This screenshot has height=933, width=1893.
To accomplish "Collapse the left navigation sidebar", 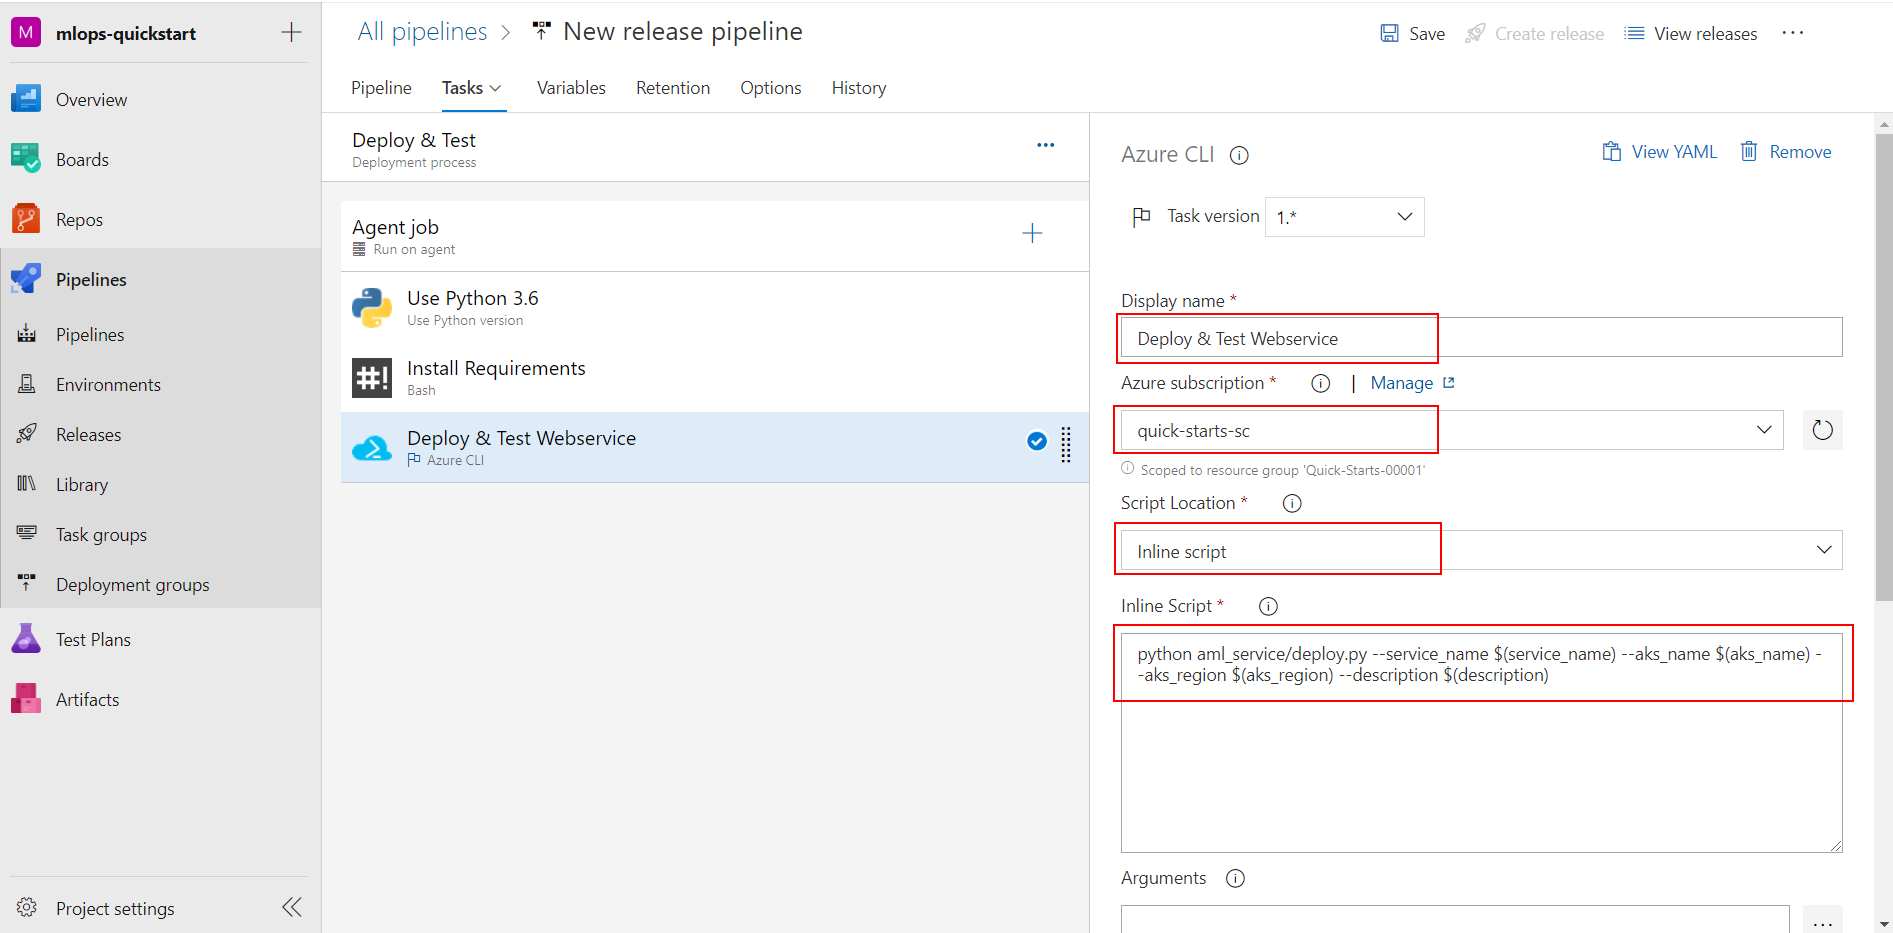I will tap(291, 907).
